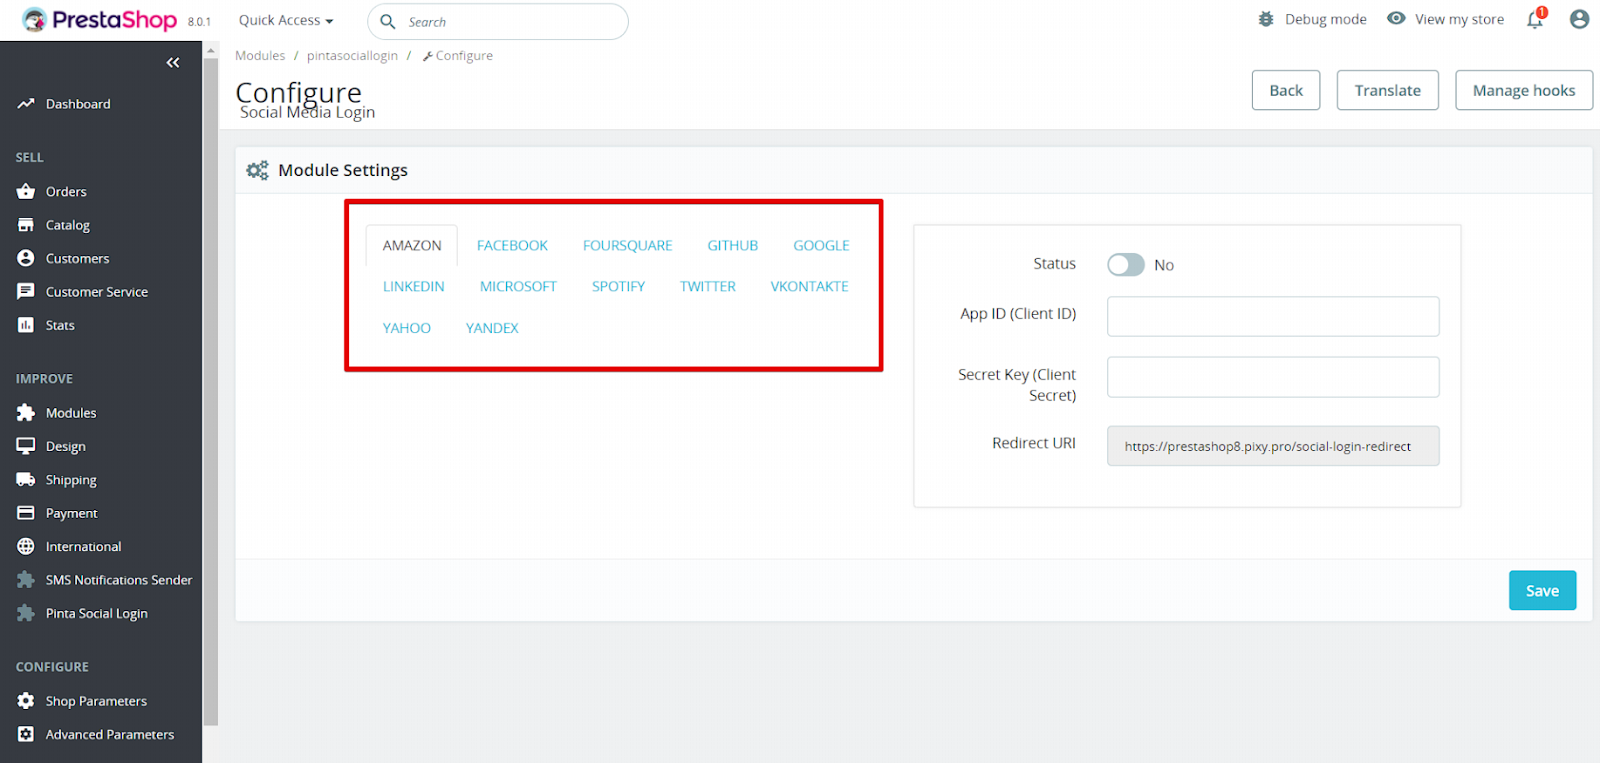Click the Customers person icon

click(26, 258)
